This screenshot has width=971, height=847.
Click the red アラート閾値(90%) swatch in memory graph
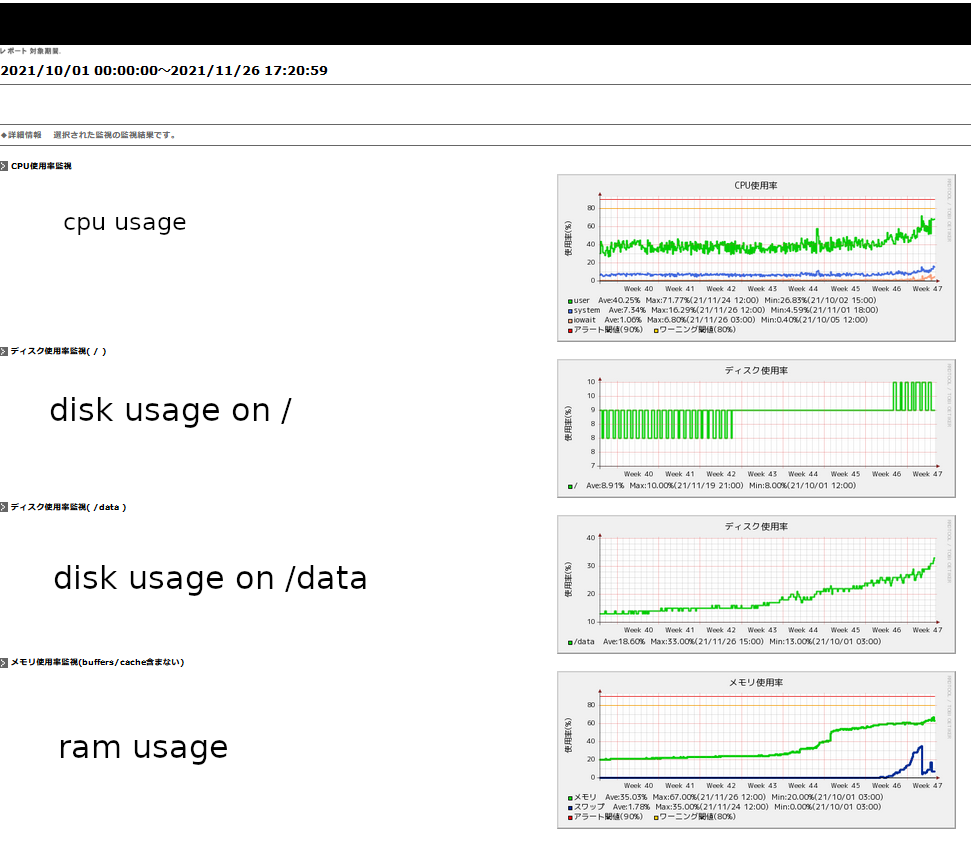(570, 818)
